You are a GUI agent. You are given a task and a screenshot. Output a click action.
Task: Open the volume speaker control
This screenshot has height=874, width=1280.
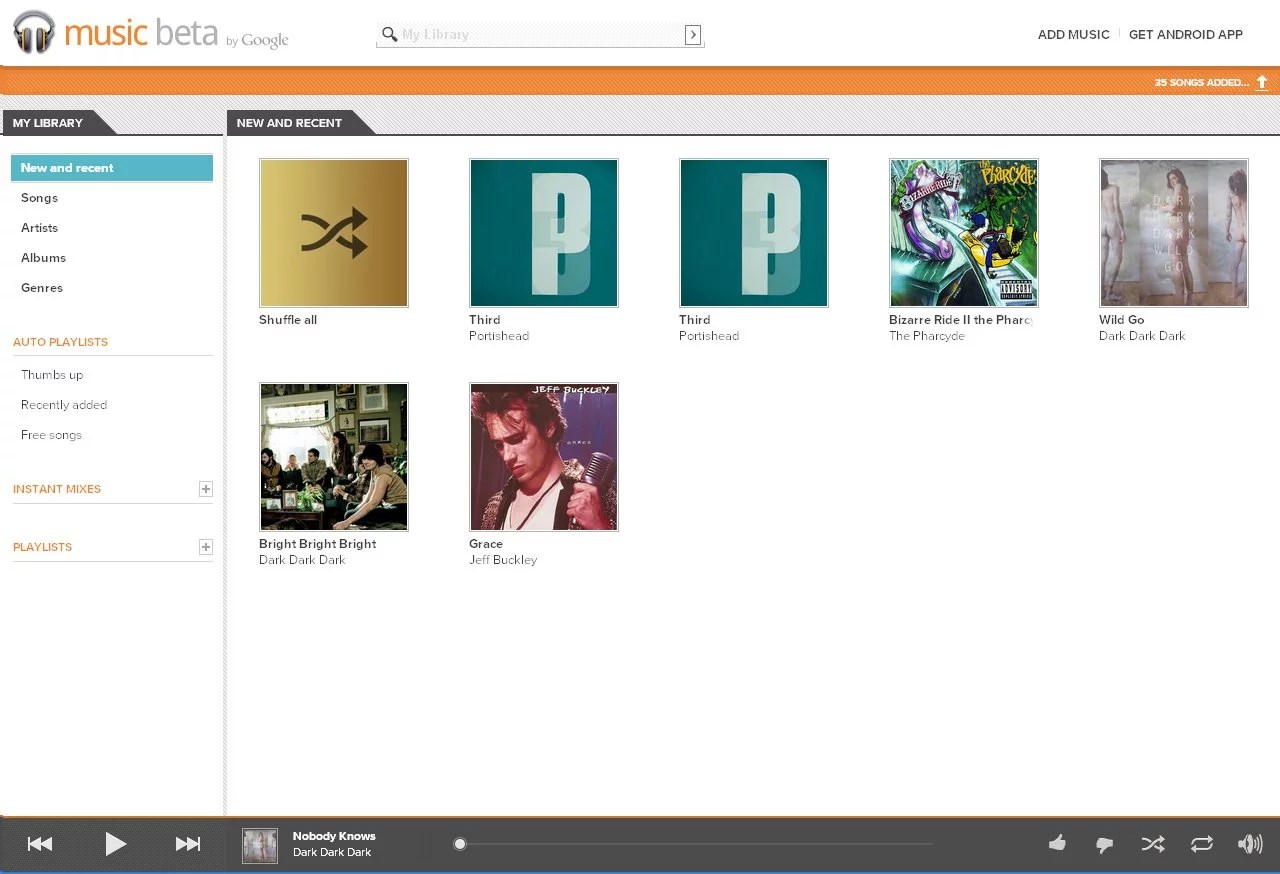click(x=1249, y=844)
